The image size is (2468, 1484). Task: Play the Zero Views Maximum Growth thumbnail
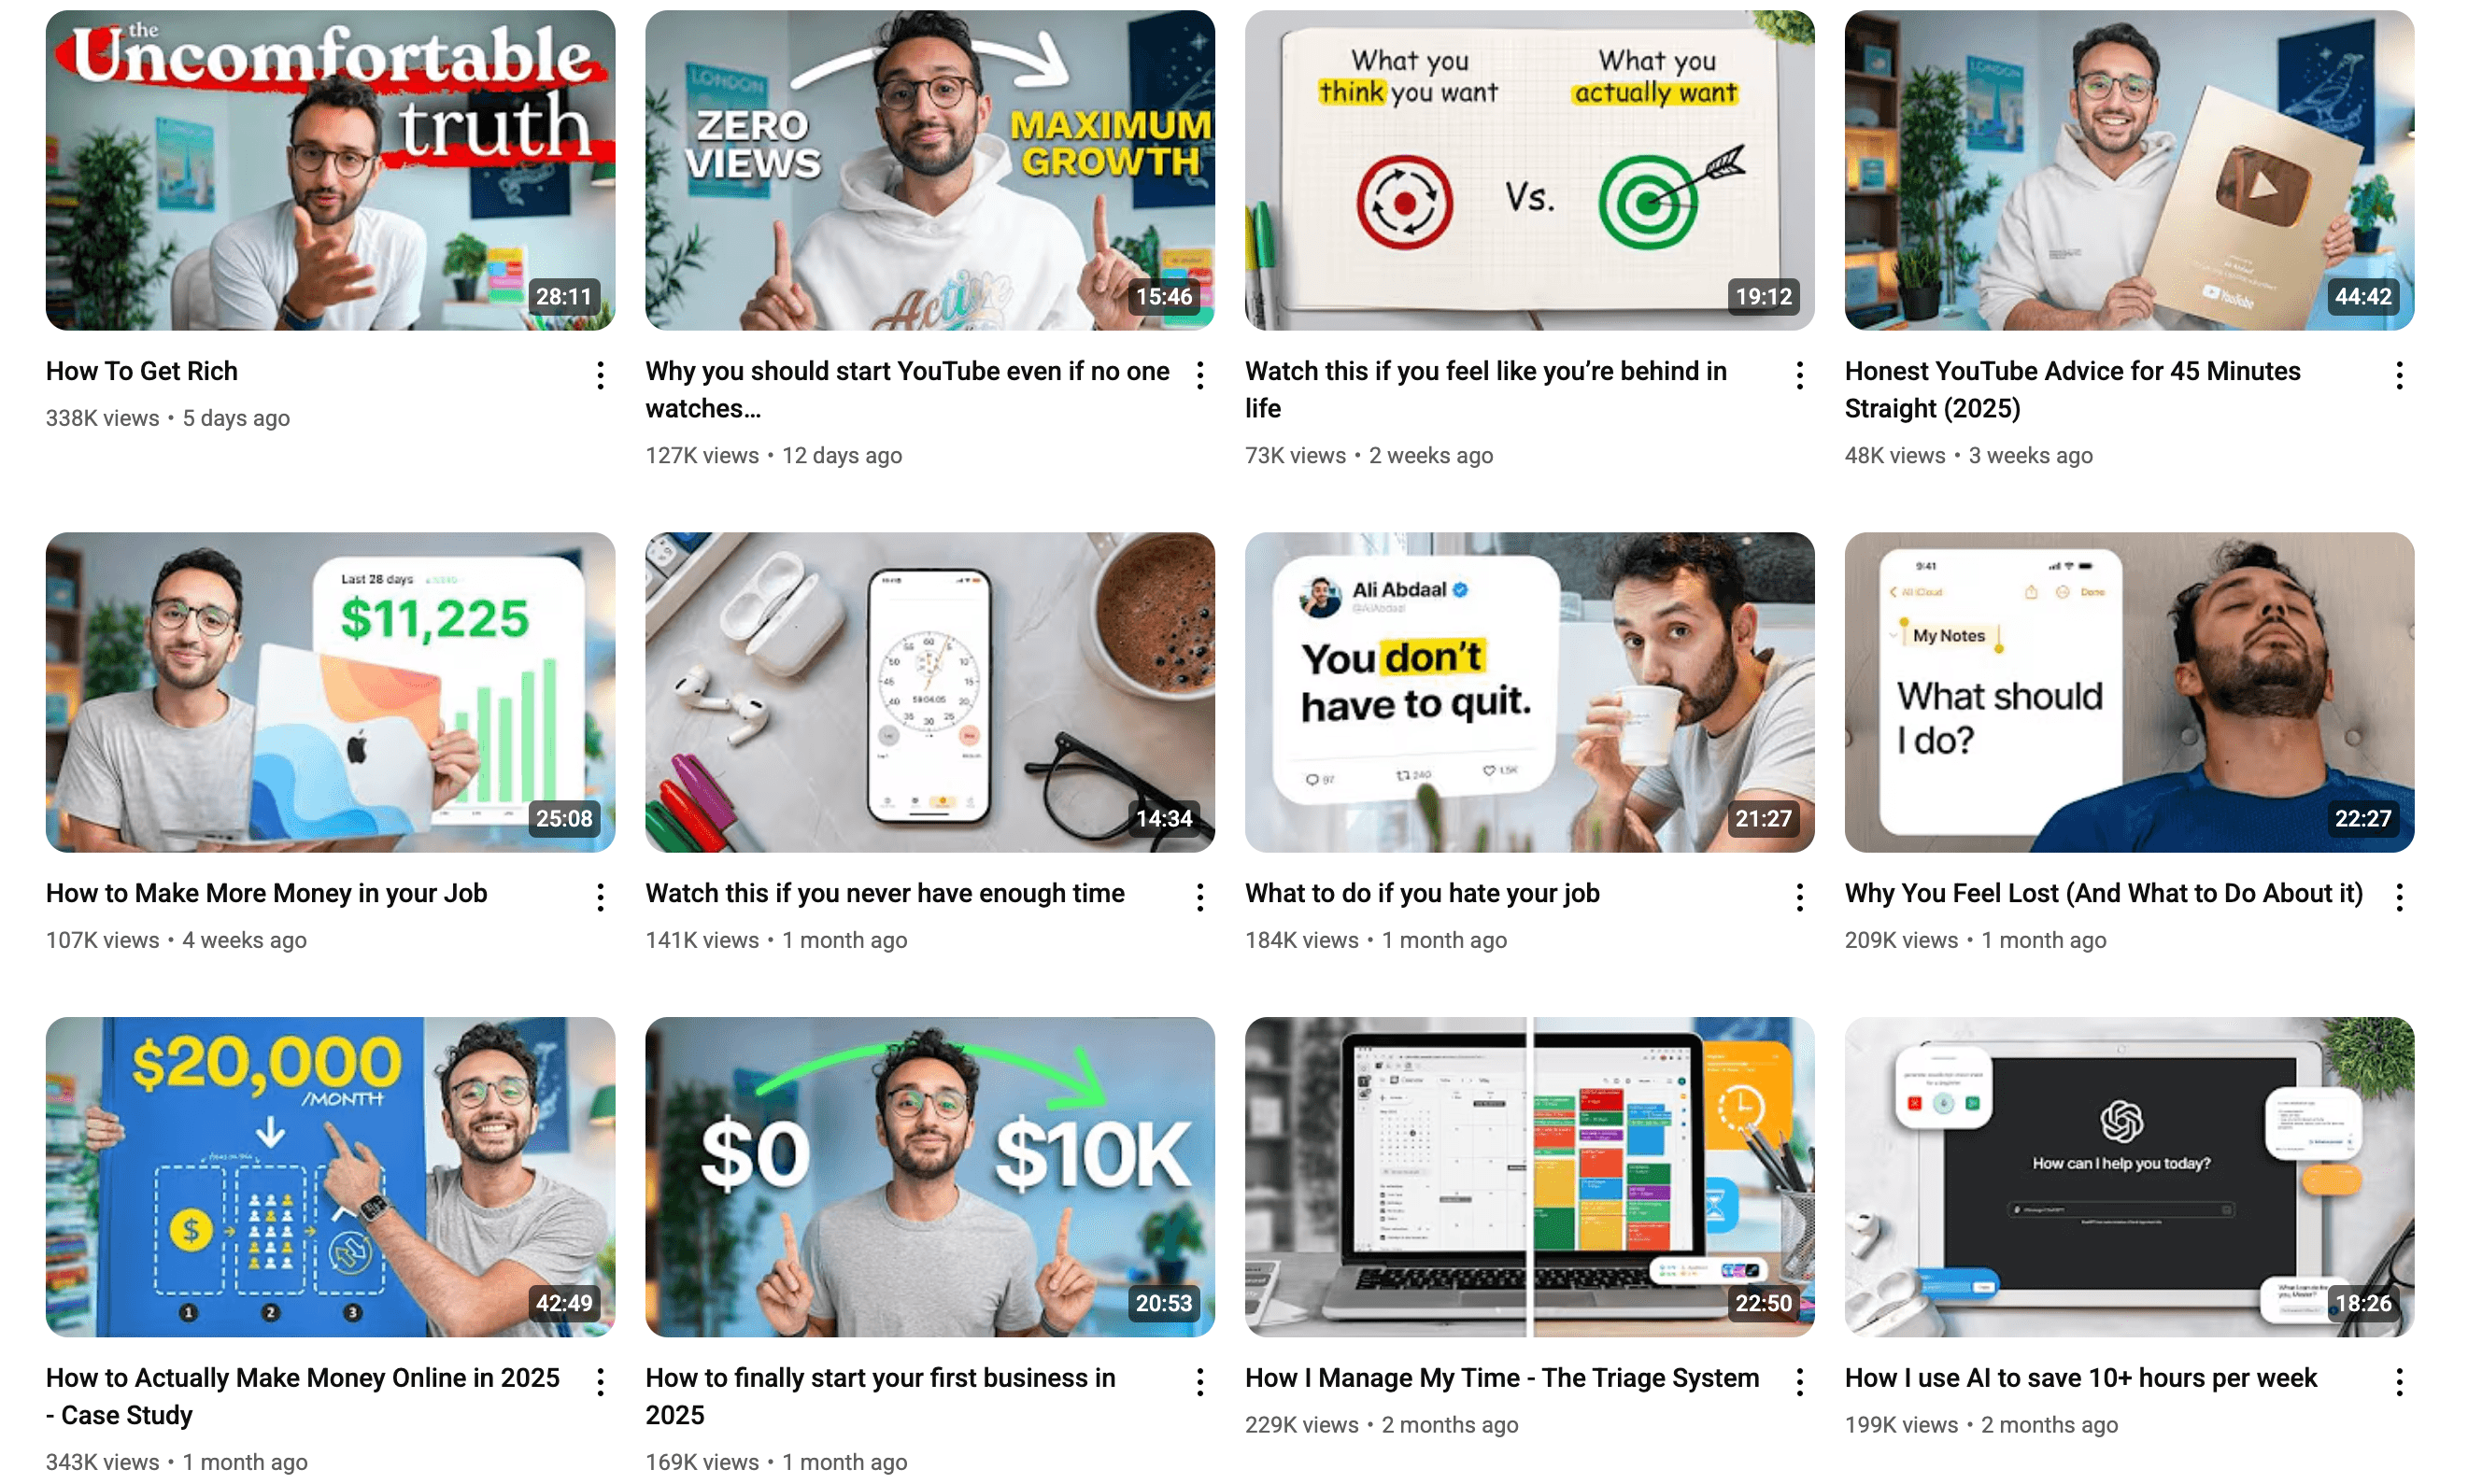click(930, 170)
